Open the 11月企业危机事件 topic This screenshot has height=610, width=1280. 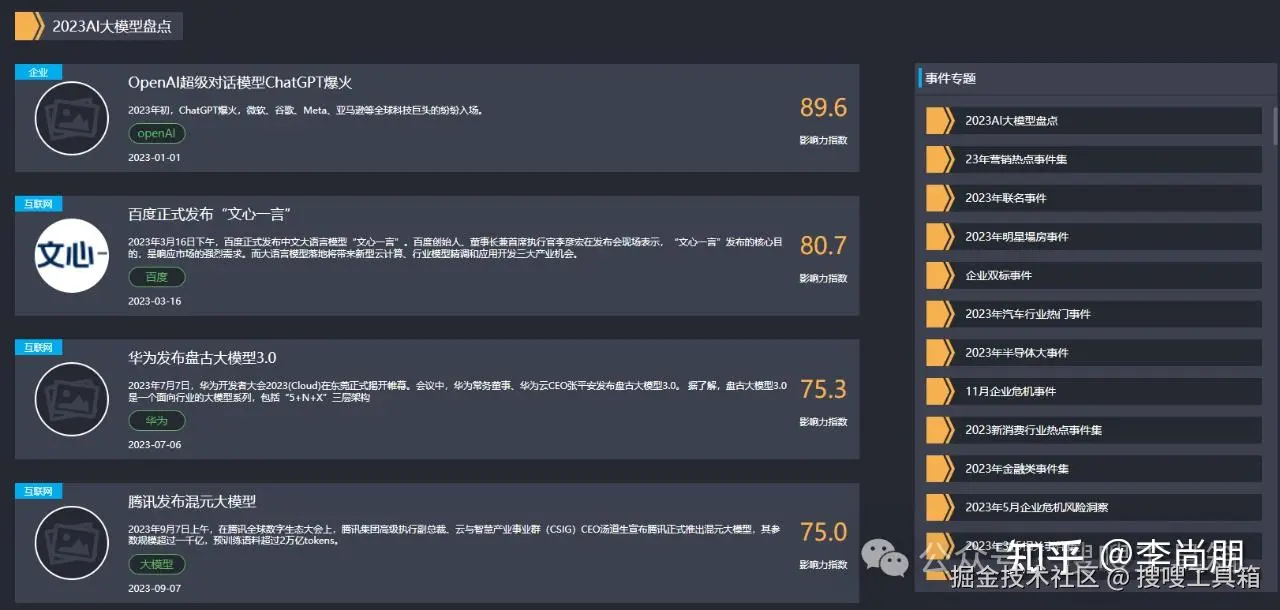tap(1094, 391)
